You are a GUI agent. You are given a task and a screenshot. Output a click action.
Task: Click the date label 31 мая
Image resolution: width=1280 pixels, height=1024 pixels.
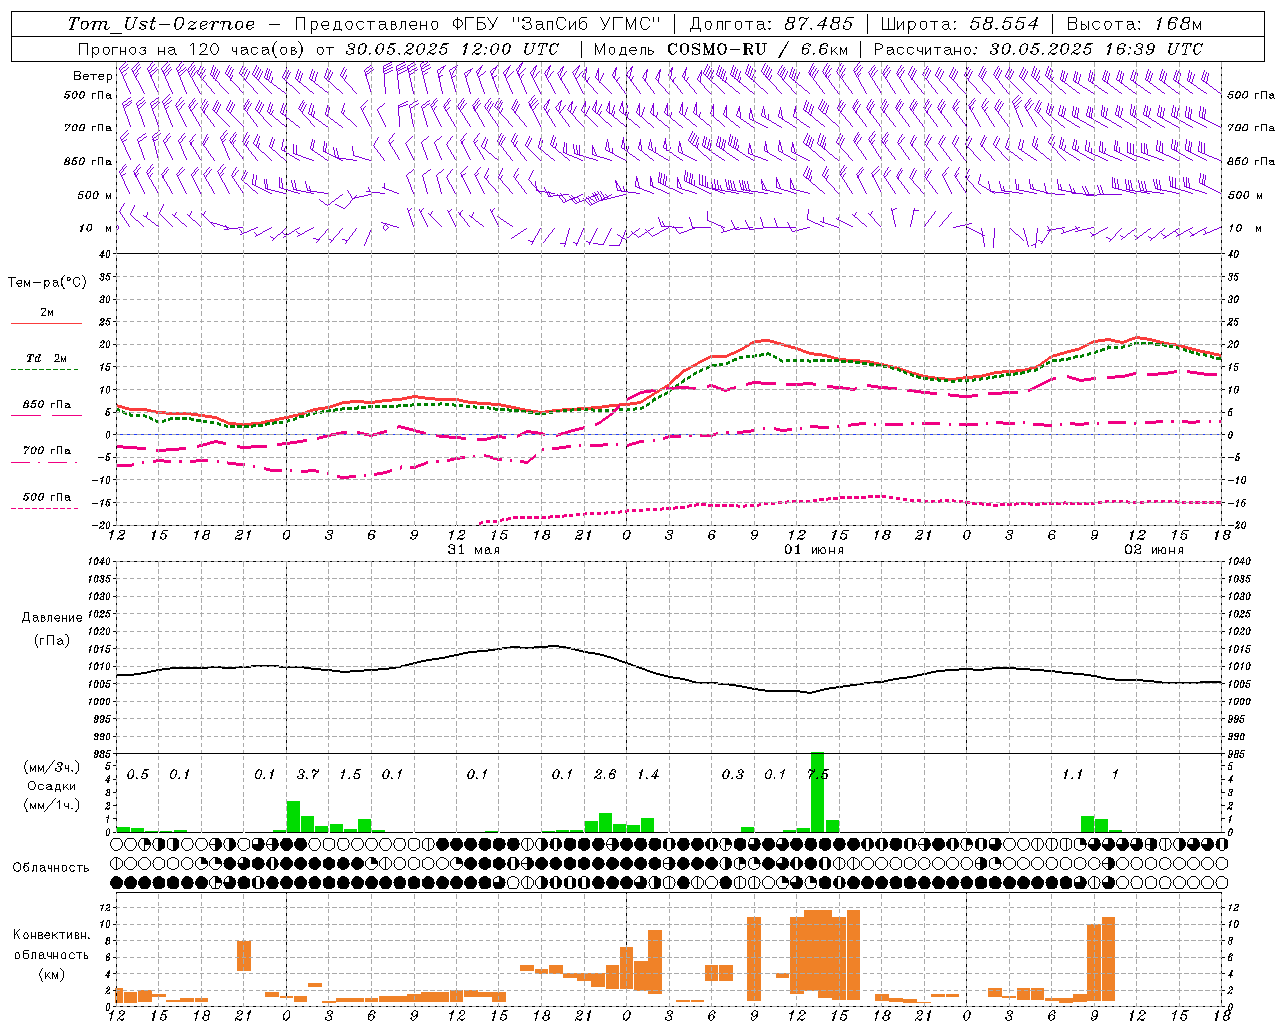click(x=474, y=550)
